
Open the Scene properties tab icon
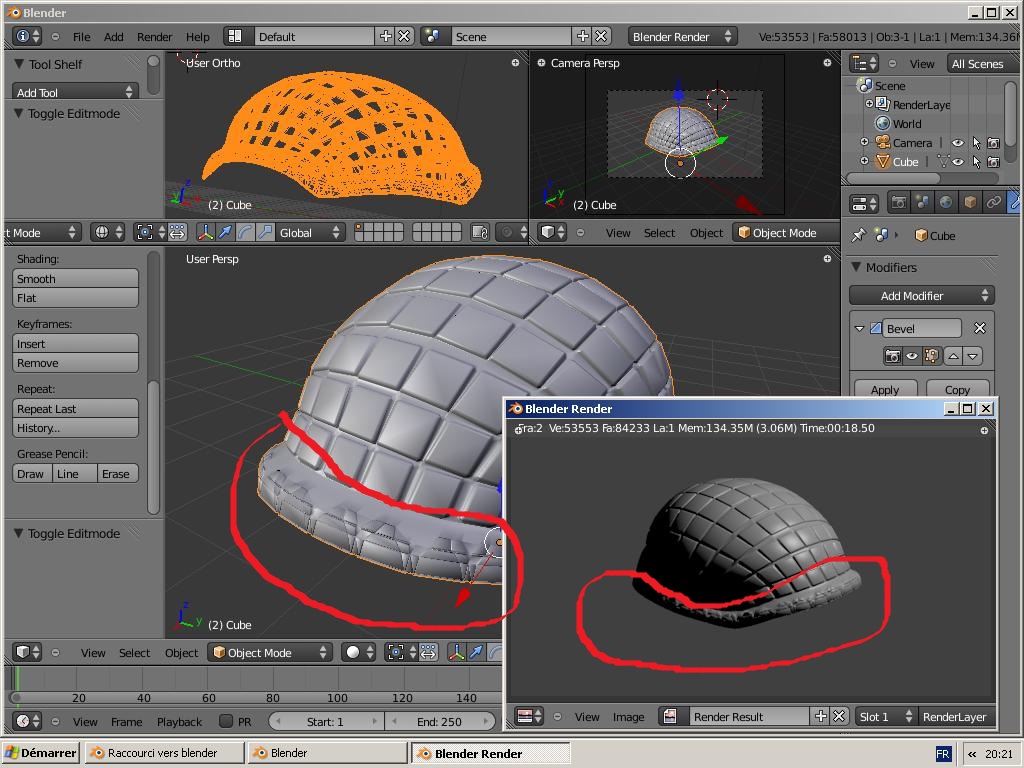click(x=923, y=202)
